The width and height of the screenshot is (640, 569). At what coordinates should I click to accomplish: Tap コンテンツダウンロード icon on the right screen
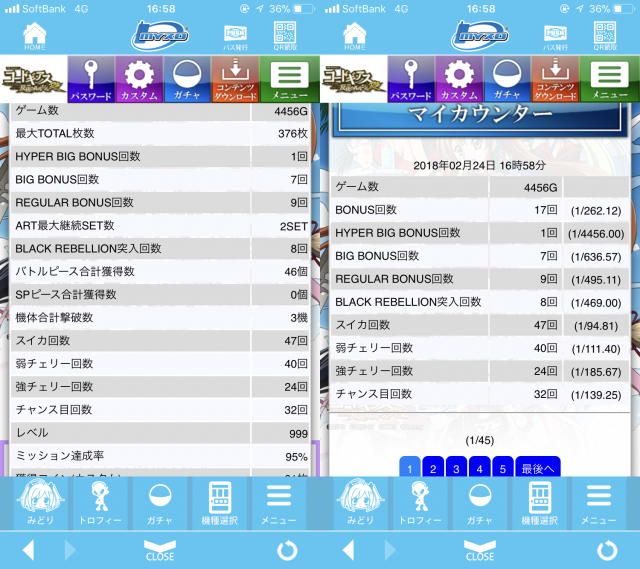coord(554,78)
